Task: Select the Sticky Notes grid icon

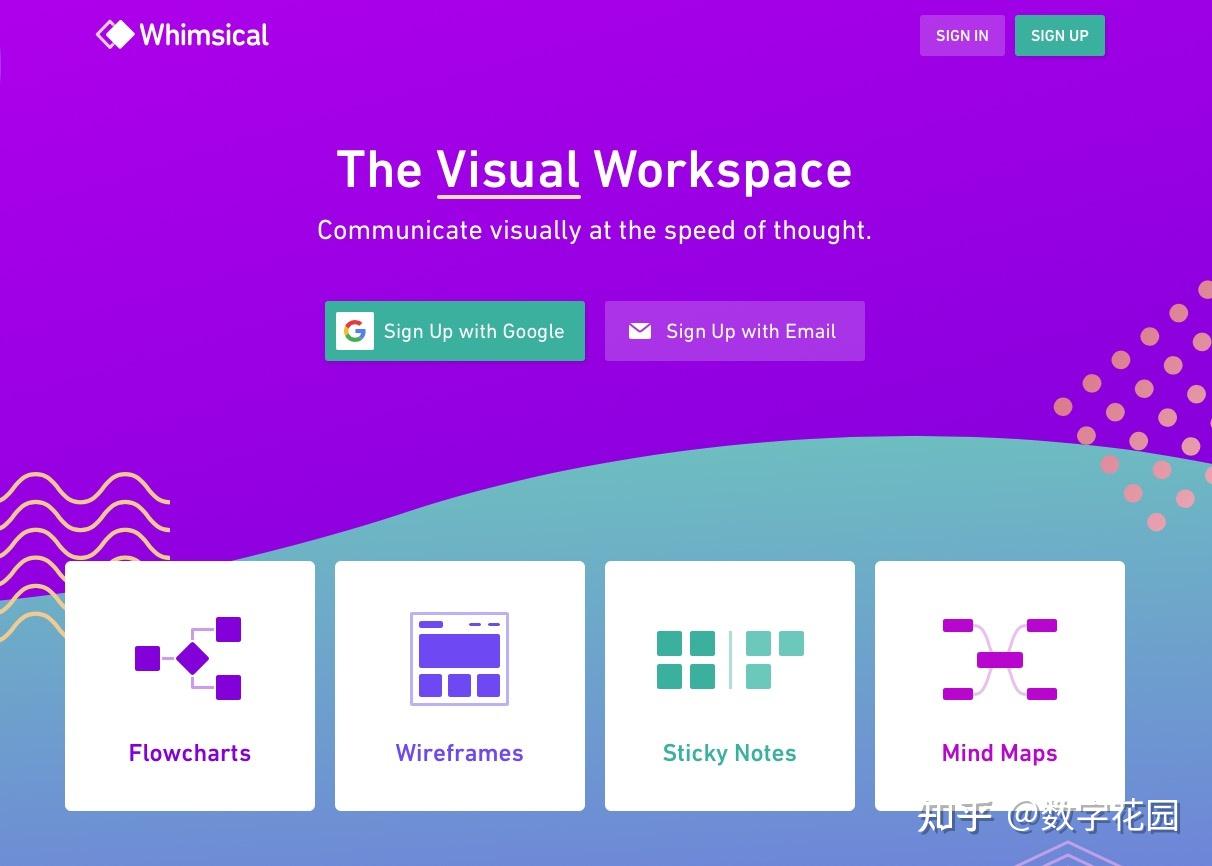Action: (x=730, y=659)
